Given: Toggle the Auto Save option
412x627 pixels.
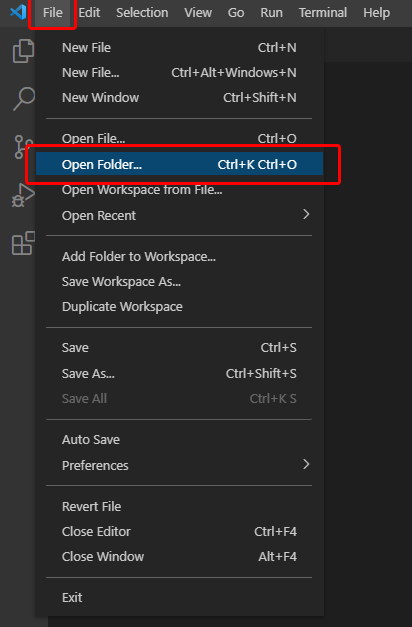Looking at the screenshot, I should [179, 439].
